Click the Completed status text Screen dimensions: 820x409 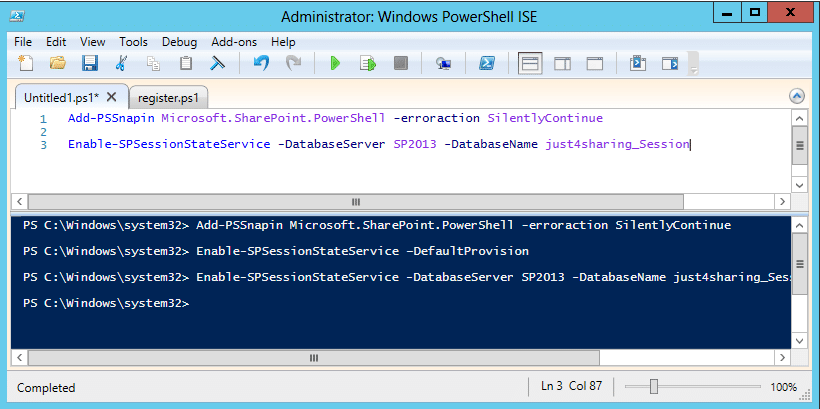(x=46, y=388)
